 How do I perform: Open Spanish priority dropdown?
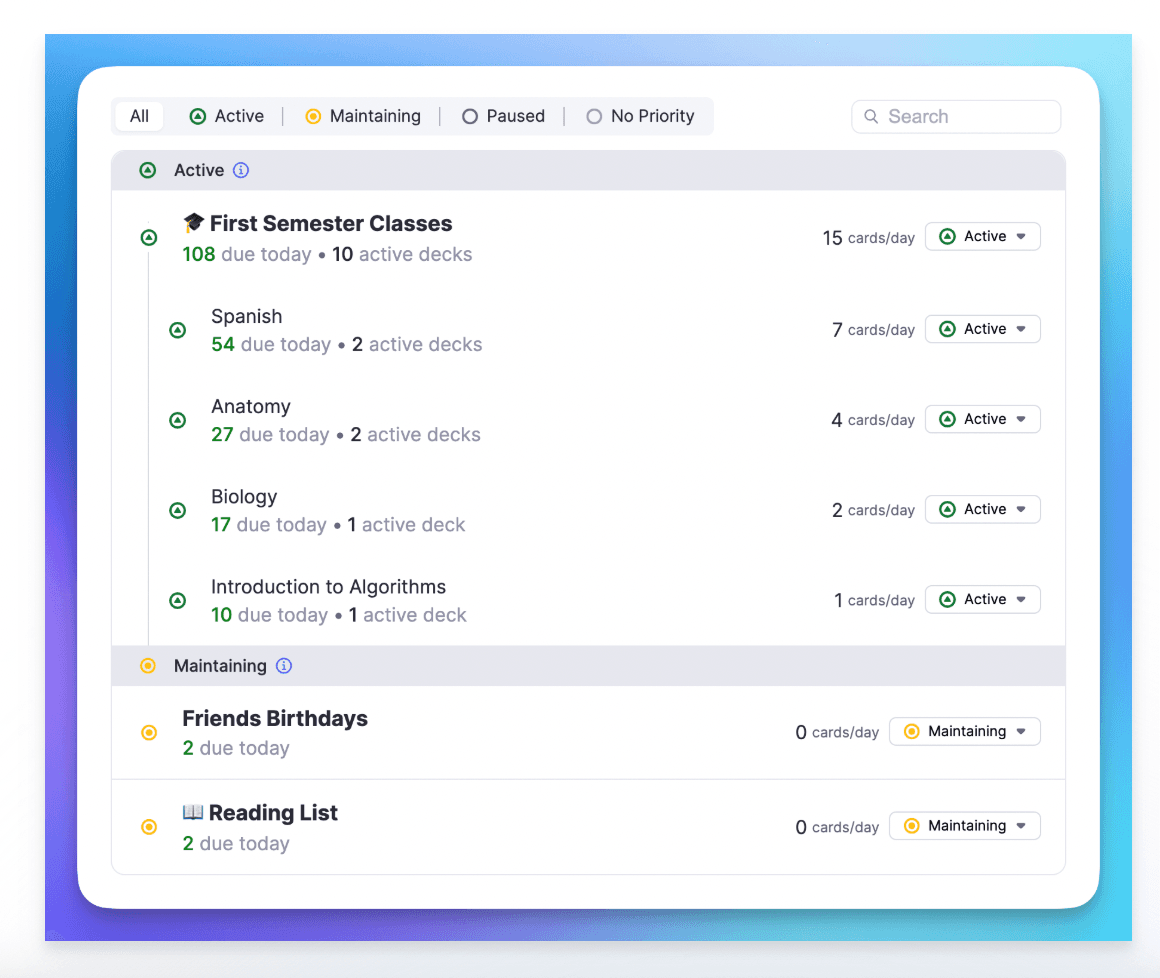(982, 329)
